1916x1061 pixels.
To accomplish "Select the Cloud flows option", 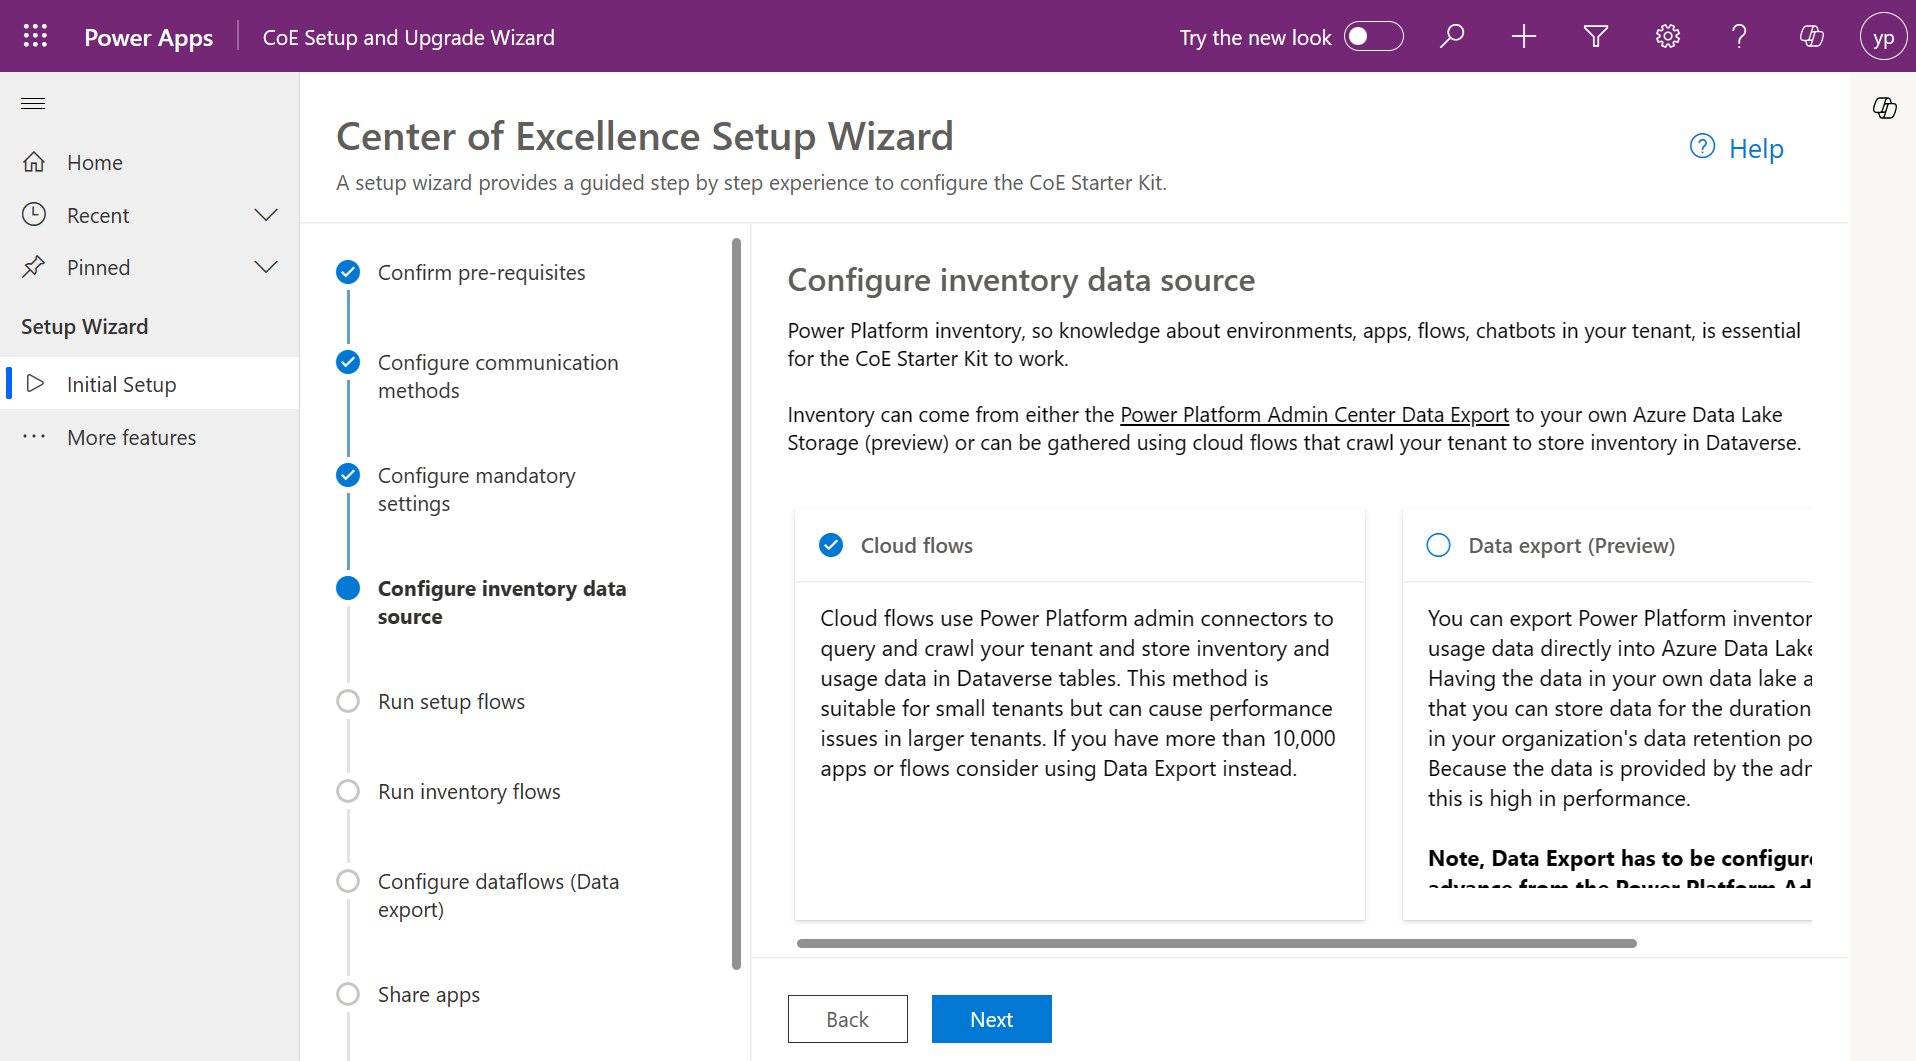I will 831,545.
